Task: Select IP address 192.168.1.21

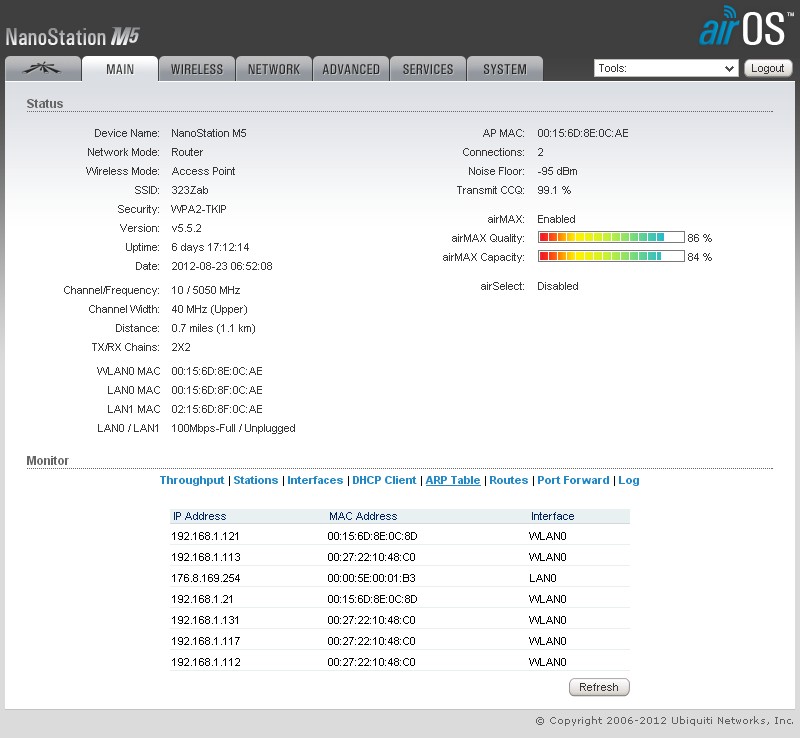Action: click(x=202, y=599)
